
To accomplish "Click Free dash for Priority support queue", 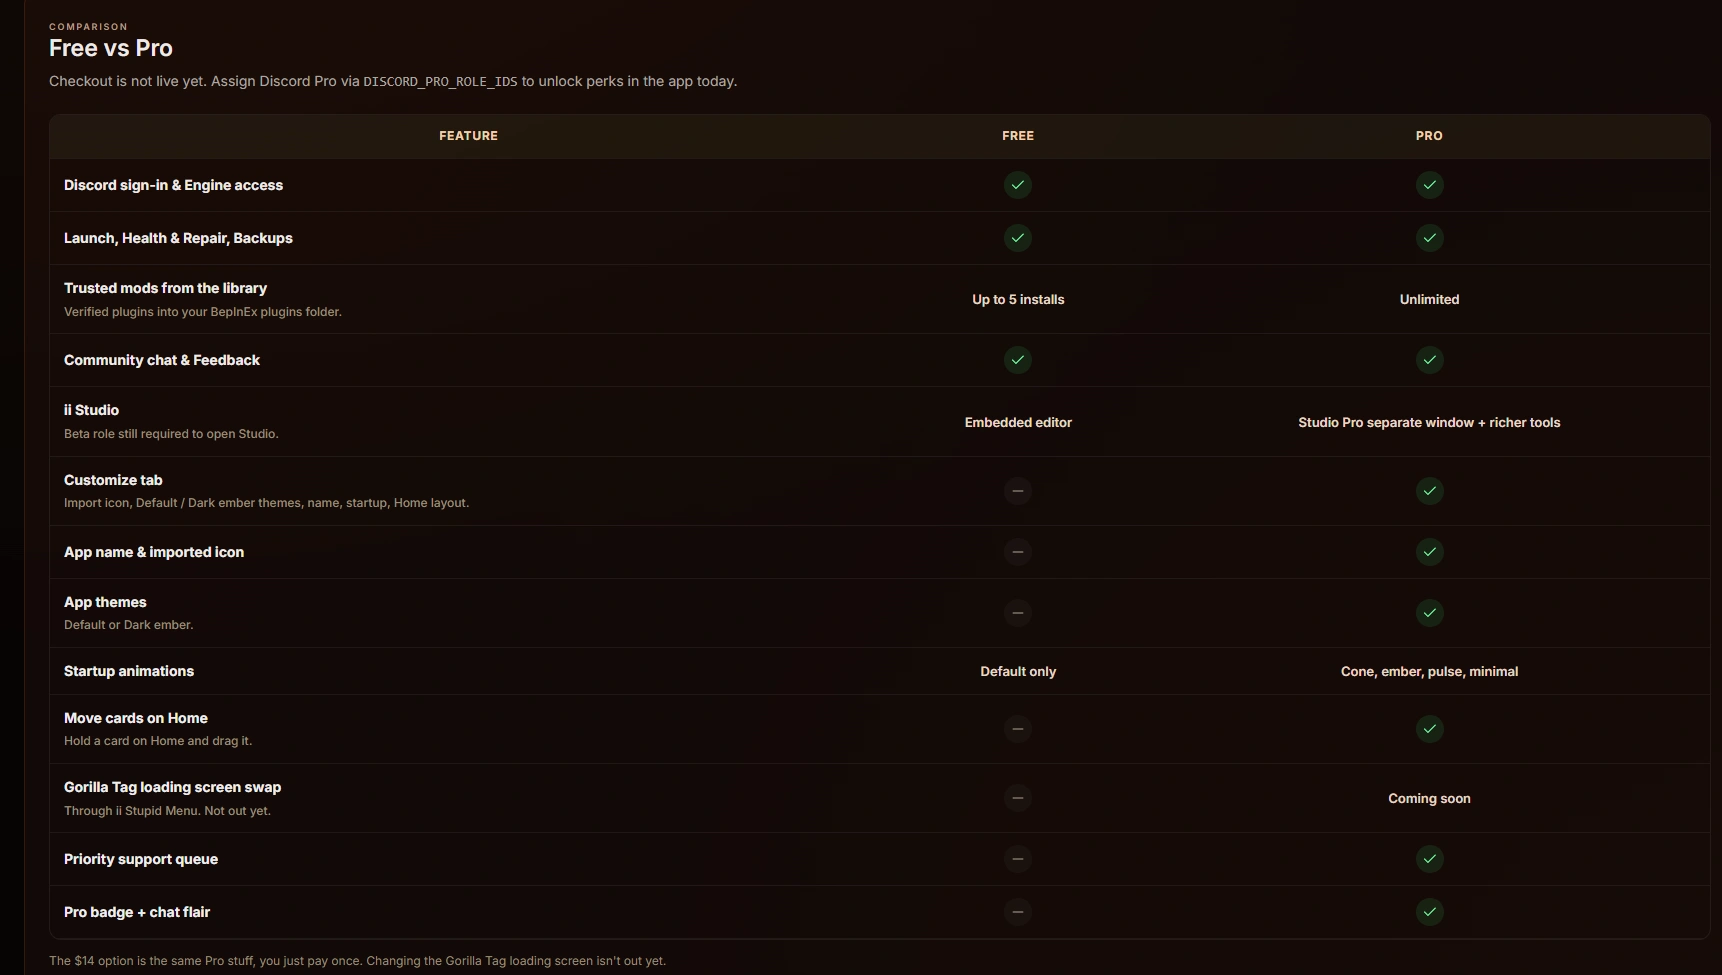I will (1018, 859).
